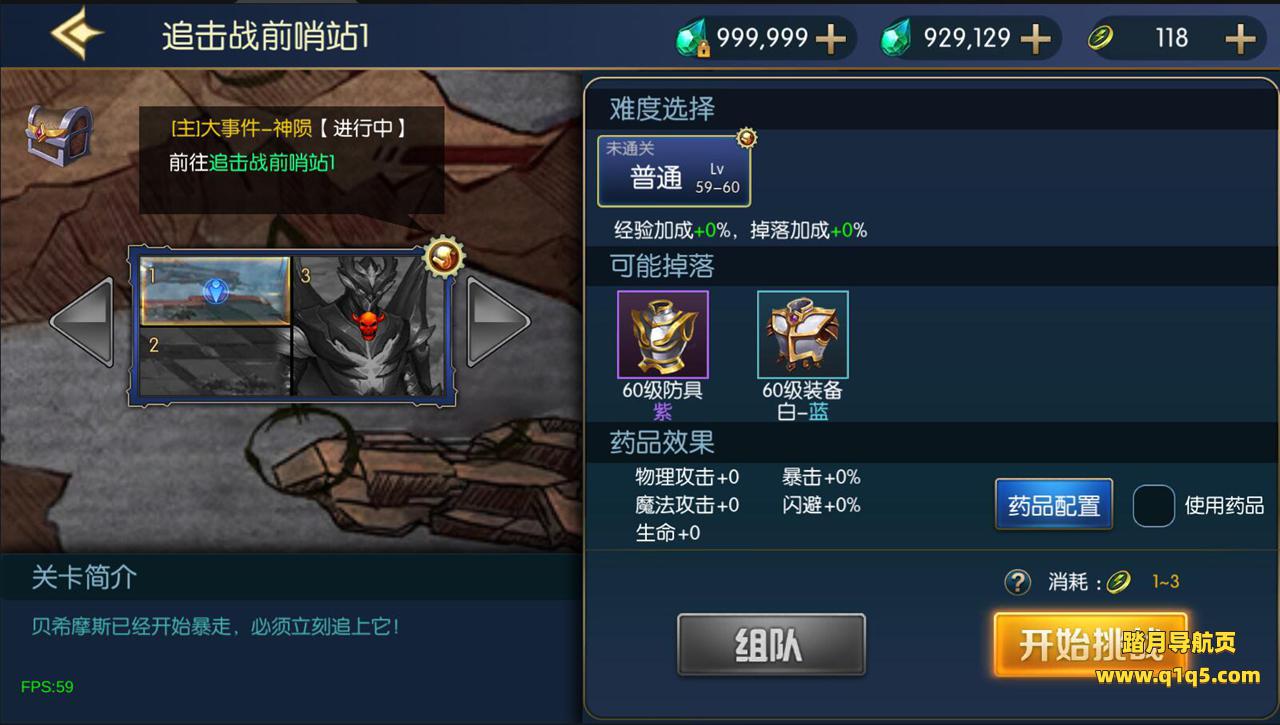Enable the 使用药品 checkbox

[1153, 505]
